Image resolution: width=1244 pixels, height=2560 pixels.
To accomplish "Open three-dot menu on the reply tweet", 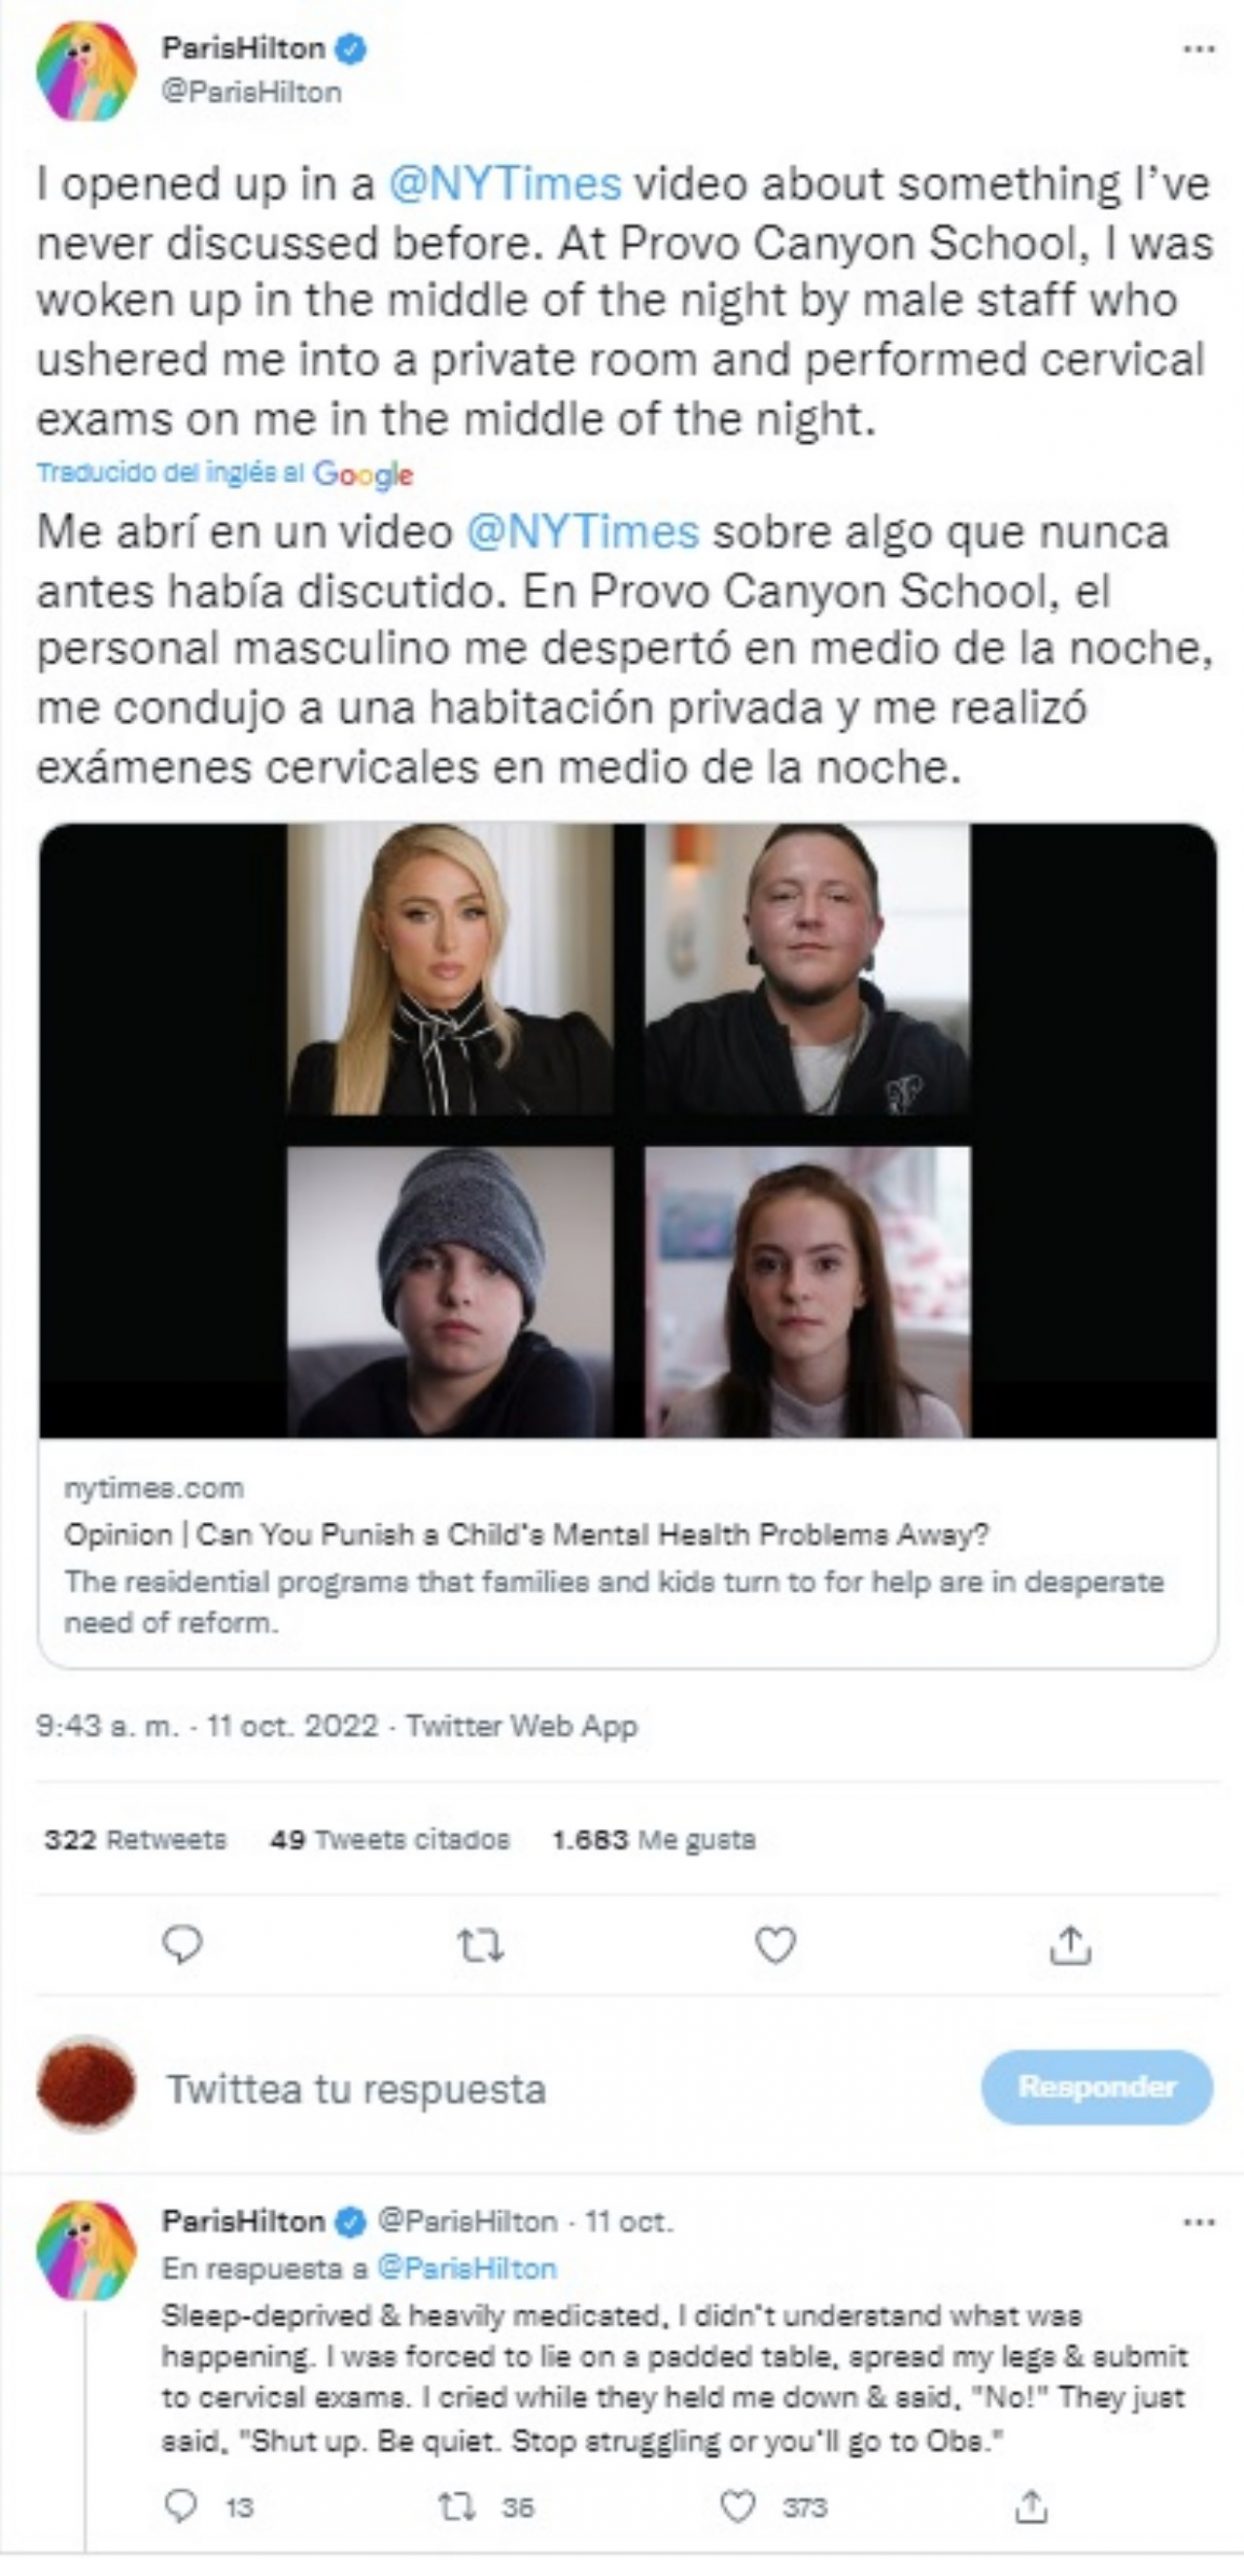I will tap(1198, 2223).
